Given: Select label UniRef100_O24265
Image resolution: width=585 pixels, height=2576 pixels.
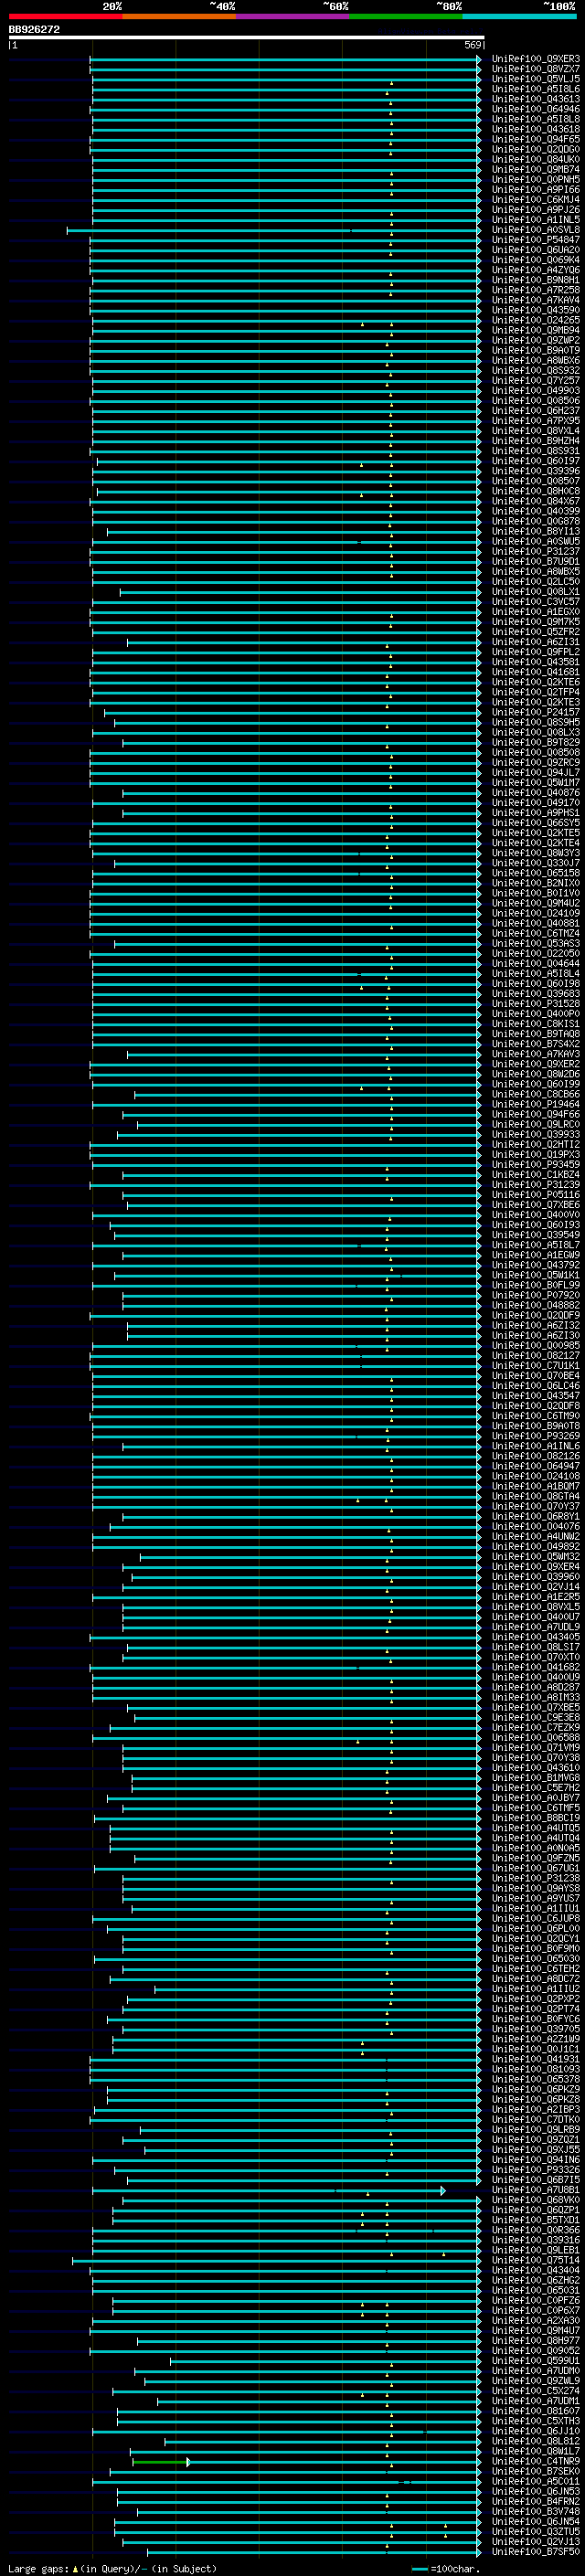Looking at the screenshot, I should point(535,321).
